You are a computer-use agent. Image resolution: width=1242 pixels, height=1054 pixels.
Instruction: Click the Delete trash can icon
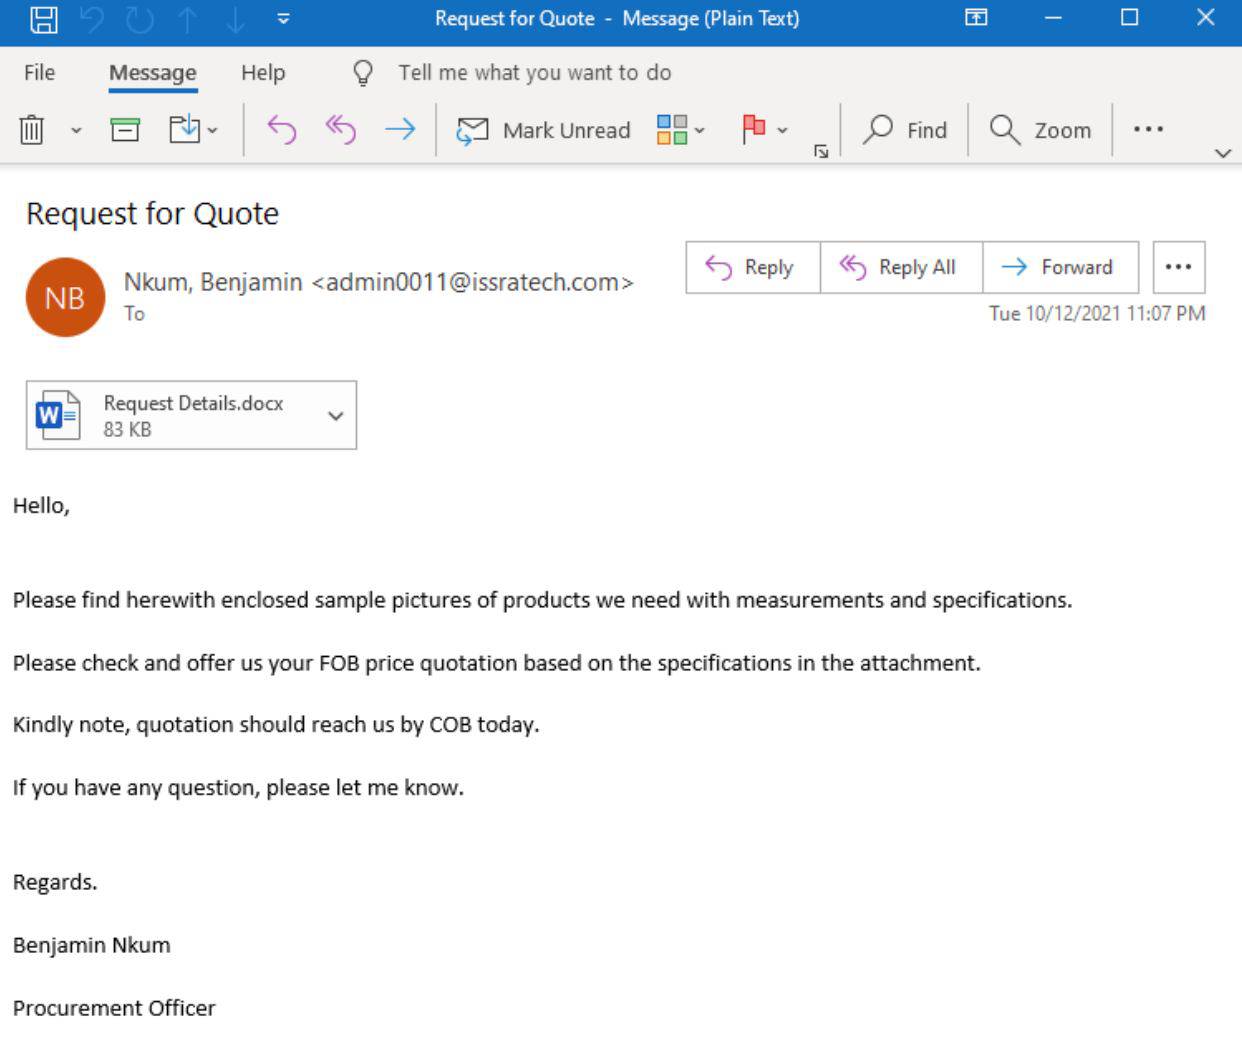[32, 130]
